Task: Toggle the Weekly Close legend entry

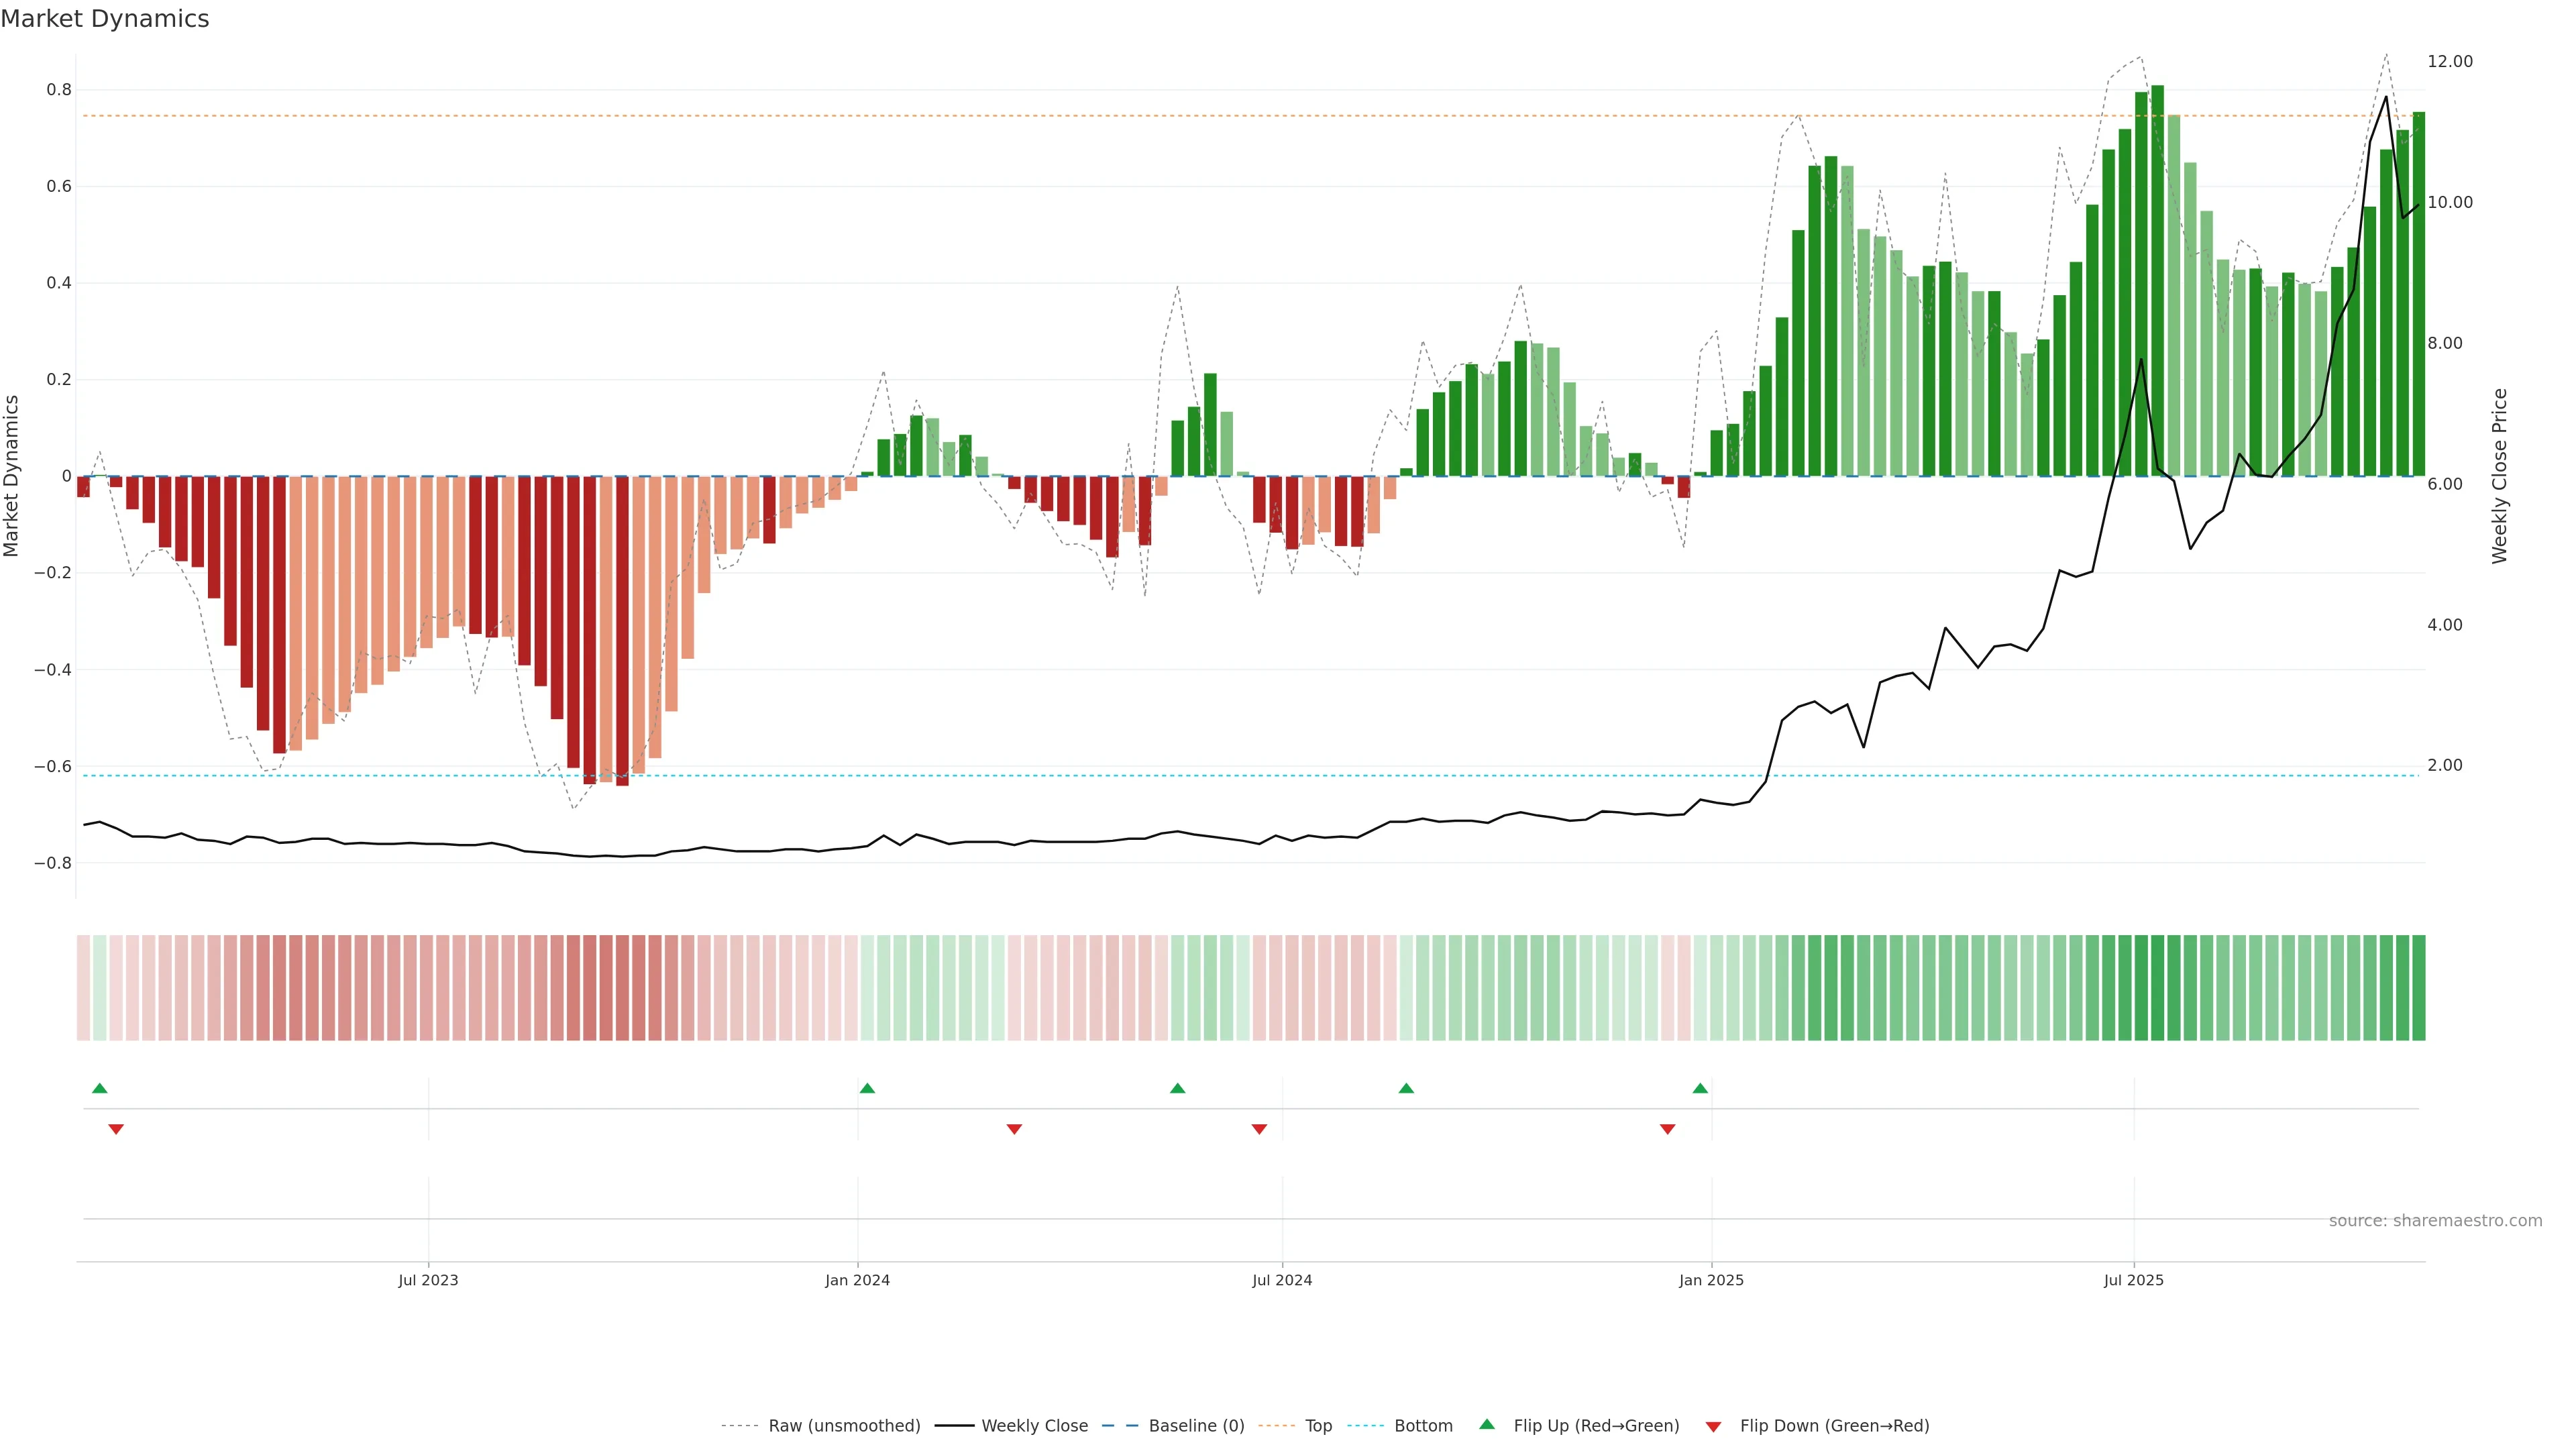Action: (x=1034, y=1426)
